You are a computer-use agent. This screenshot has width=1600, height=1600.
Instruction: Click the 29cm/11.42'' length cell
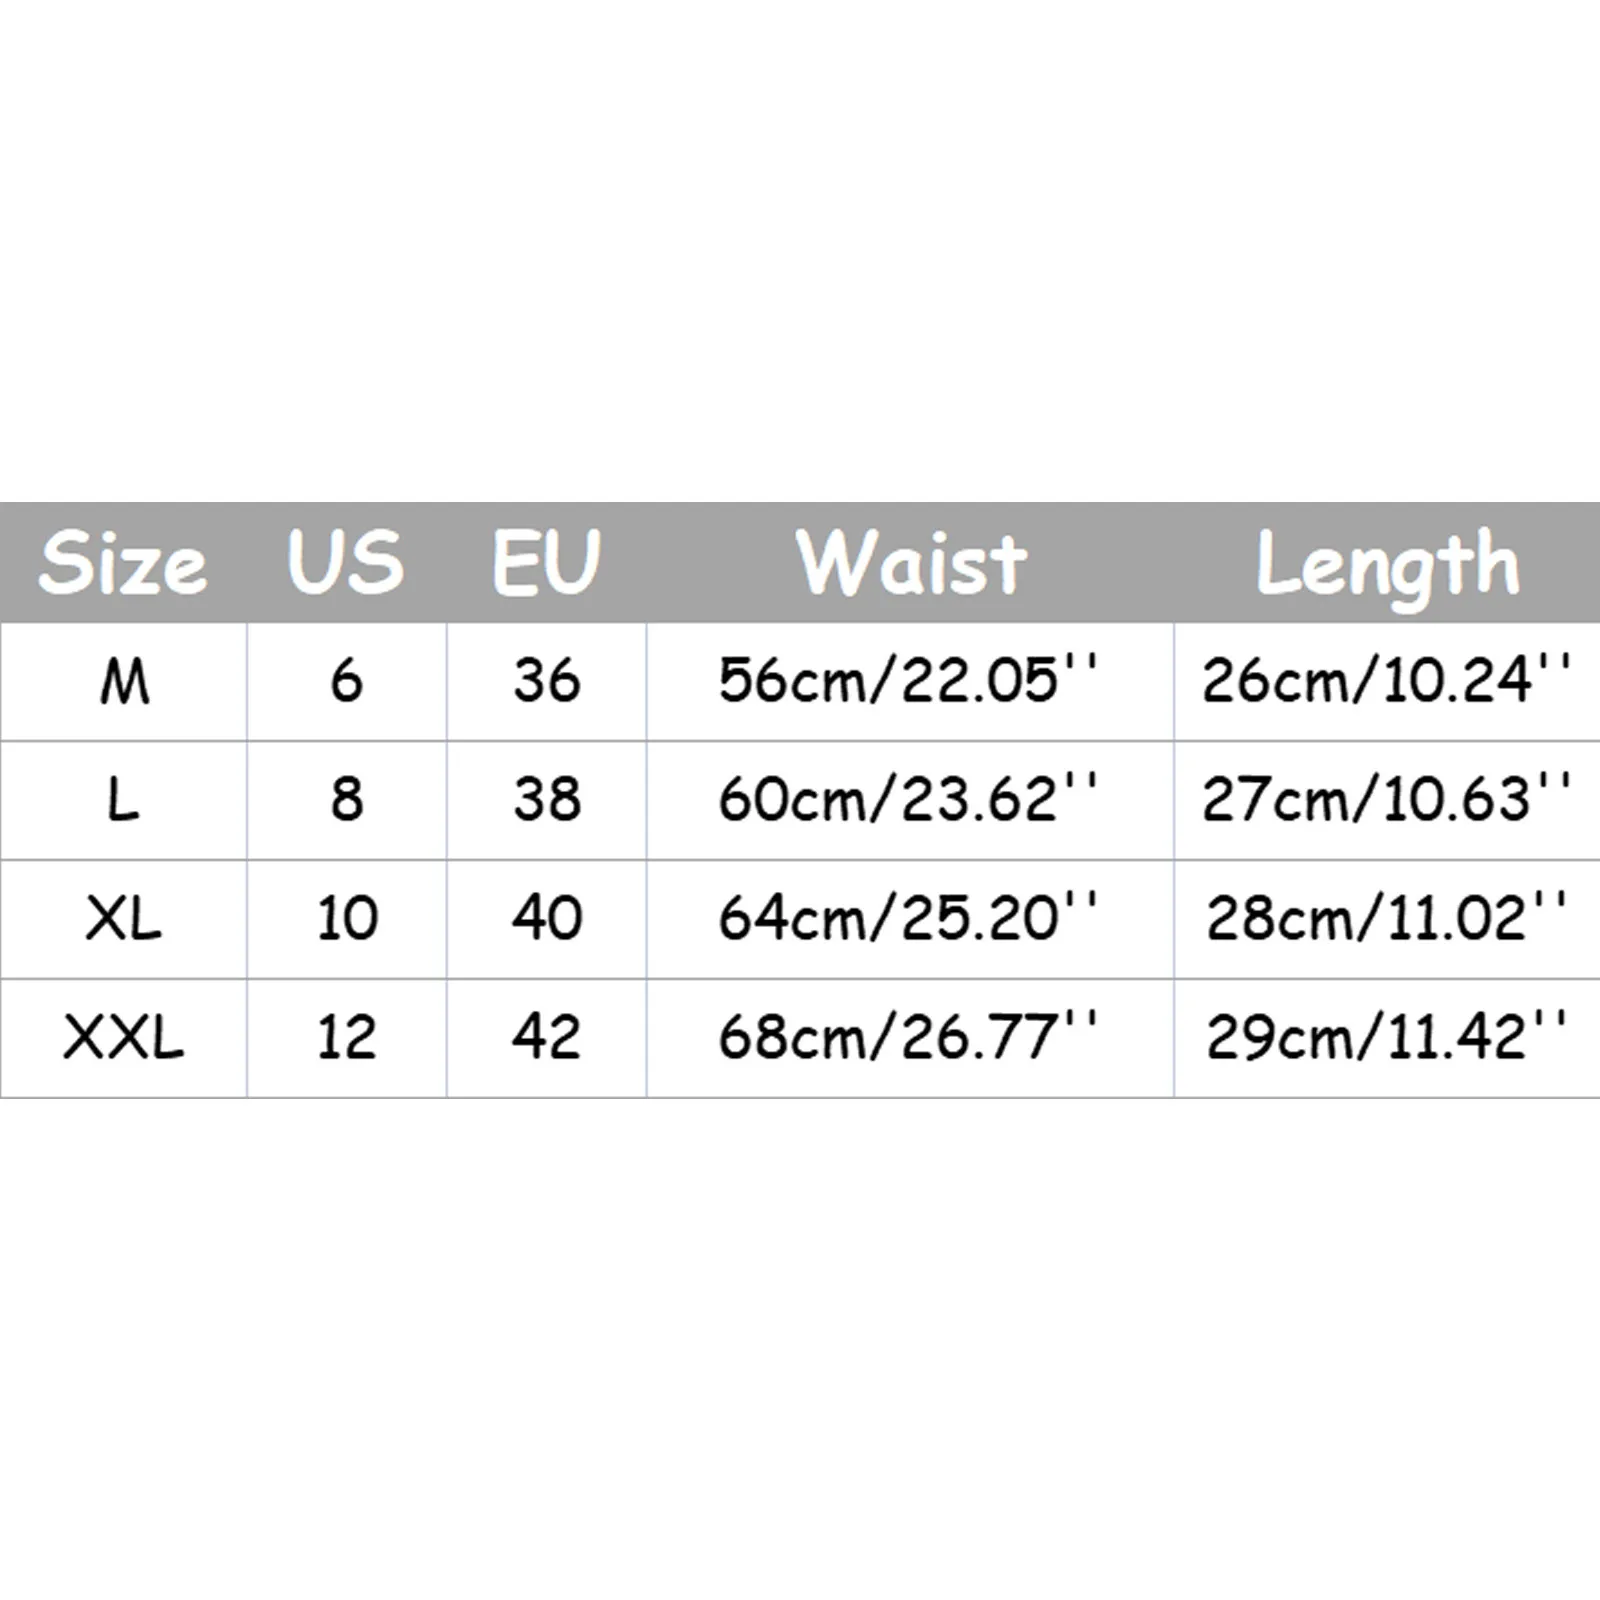pos(1387,1038)
